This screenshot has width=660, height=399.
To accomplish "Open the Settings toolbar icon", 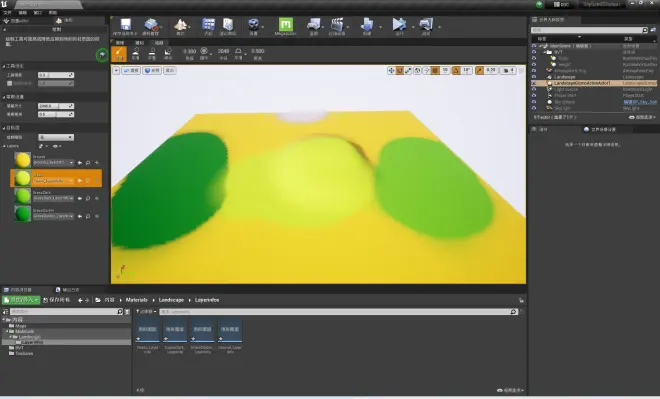I will (x=253, y=24).
